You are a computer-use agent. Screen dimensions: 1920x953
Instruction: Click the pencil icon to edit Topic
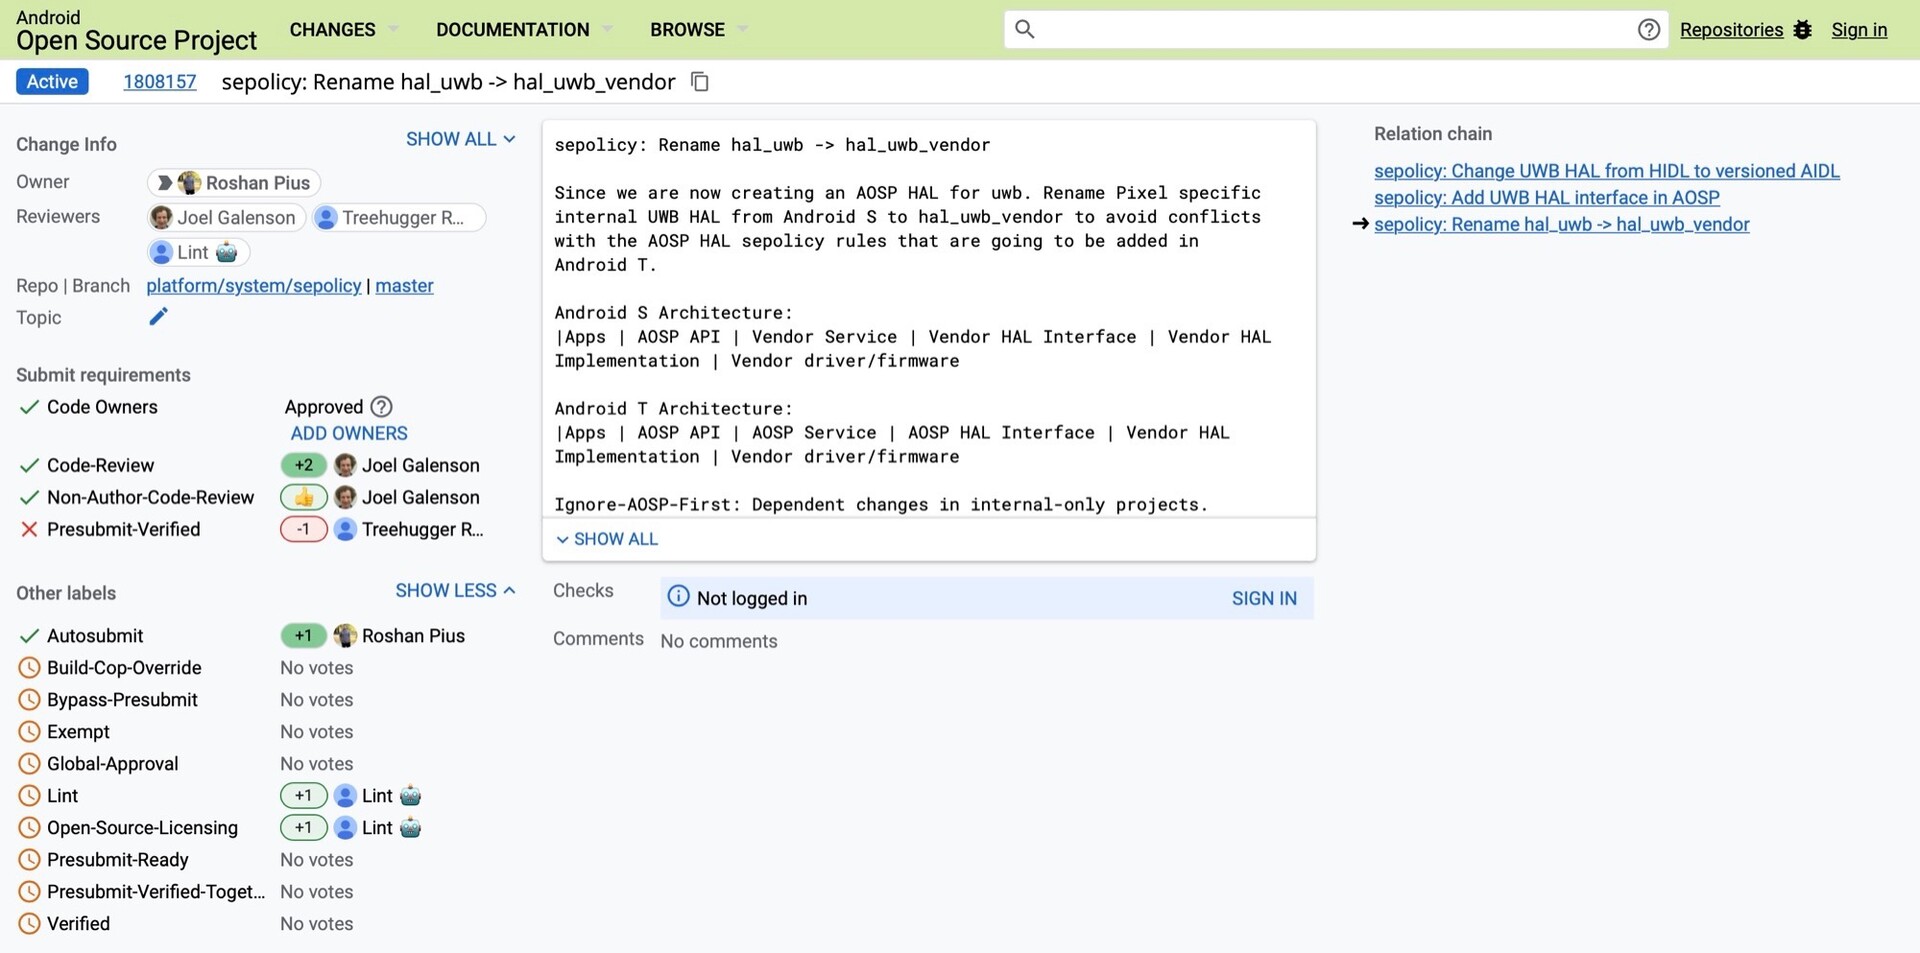[158, 317]
